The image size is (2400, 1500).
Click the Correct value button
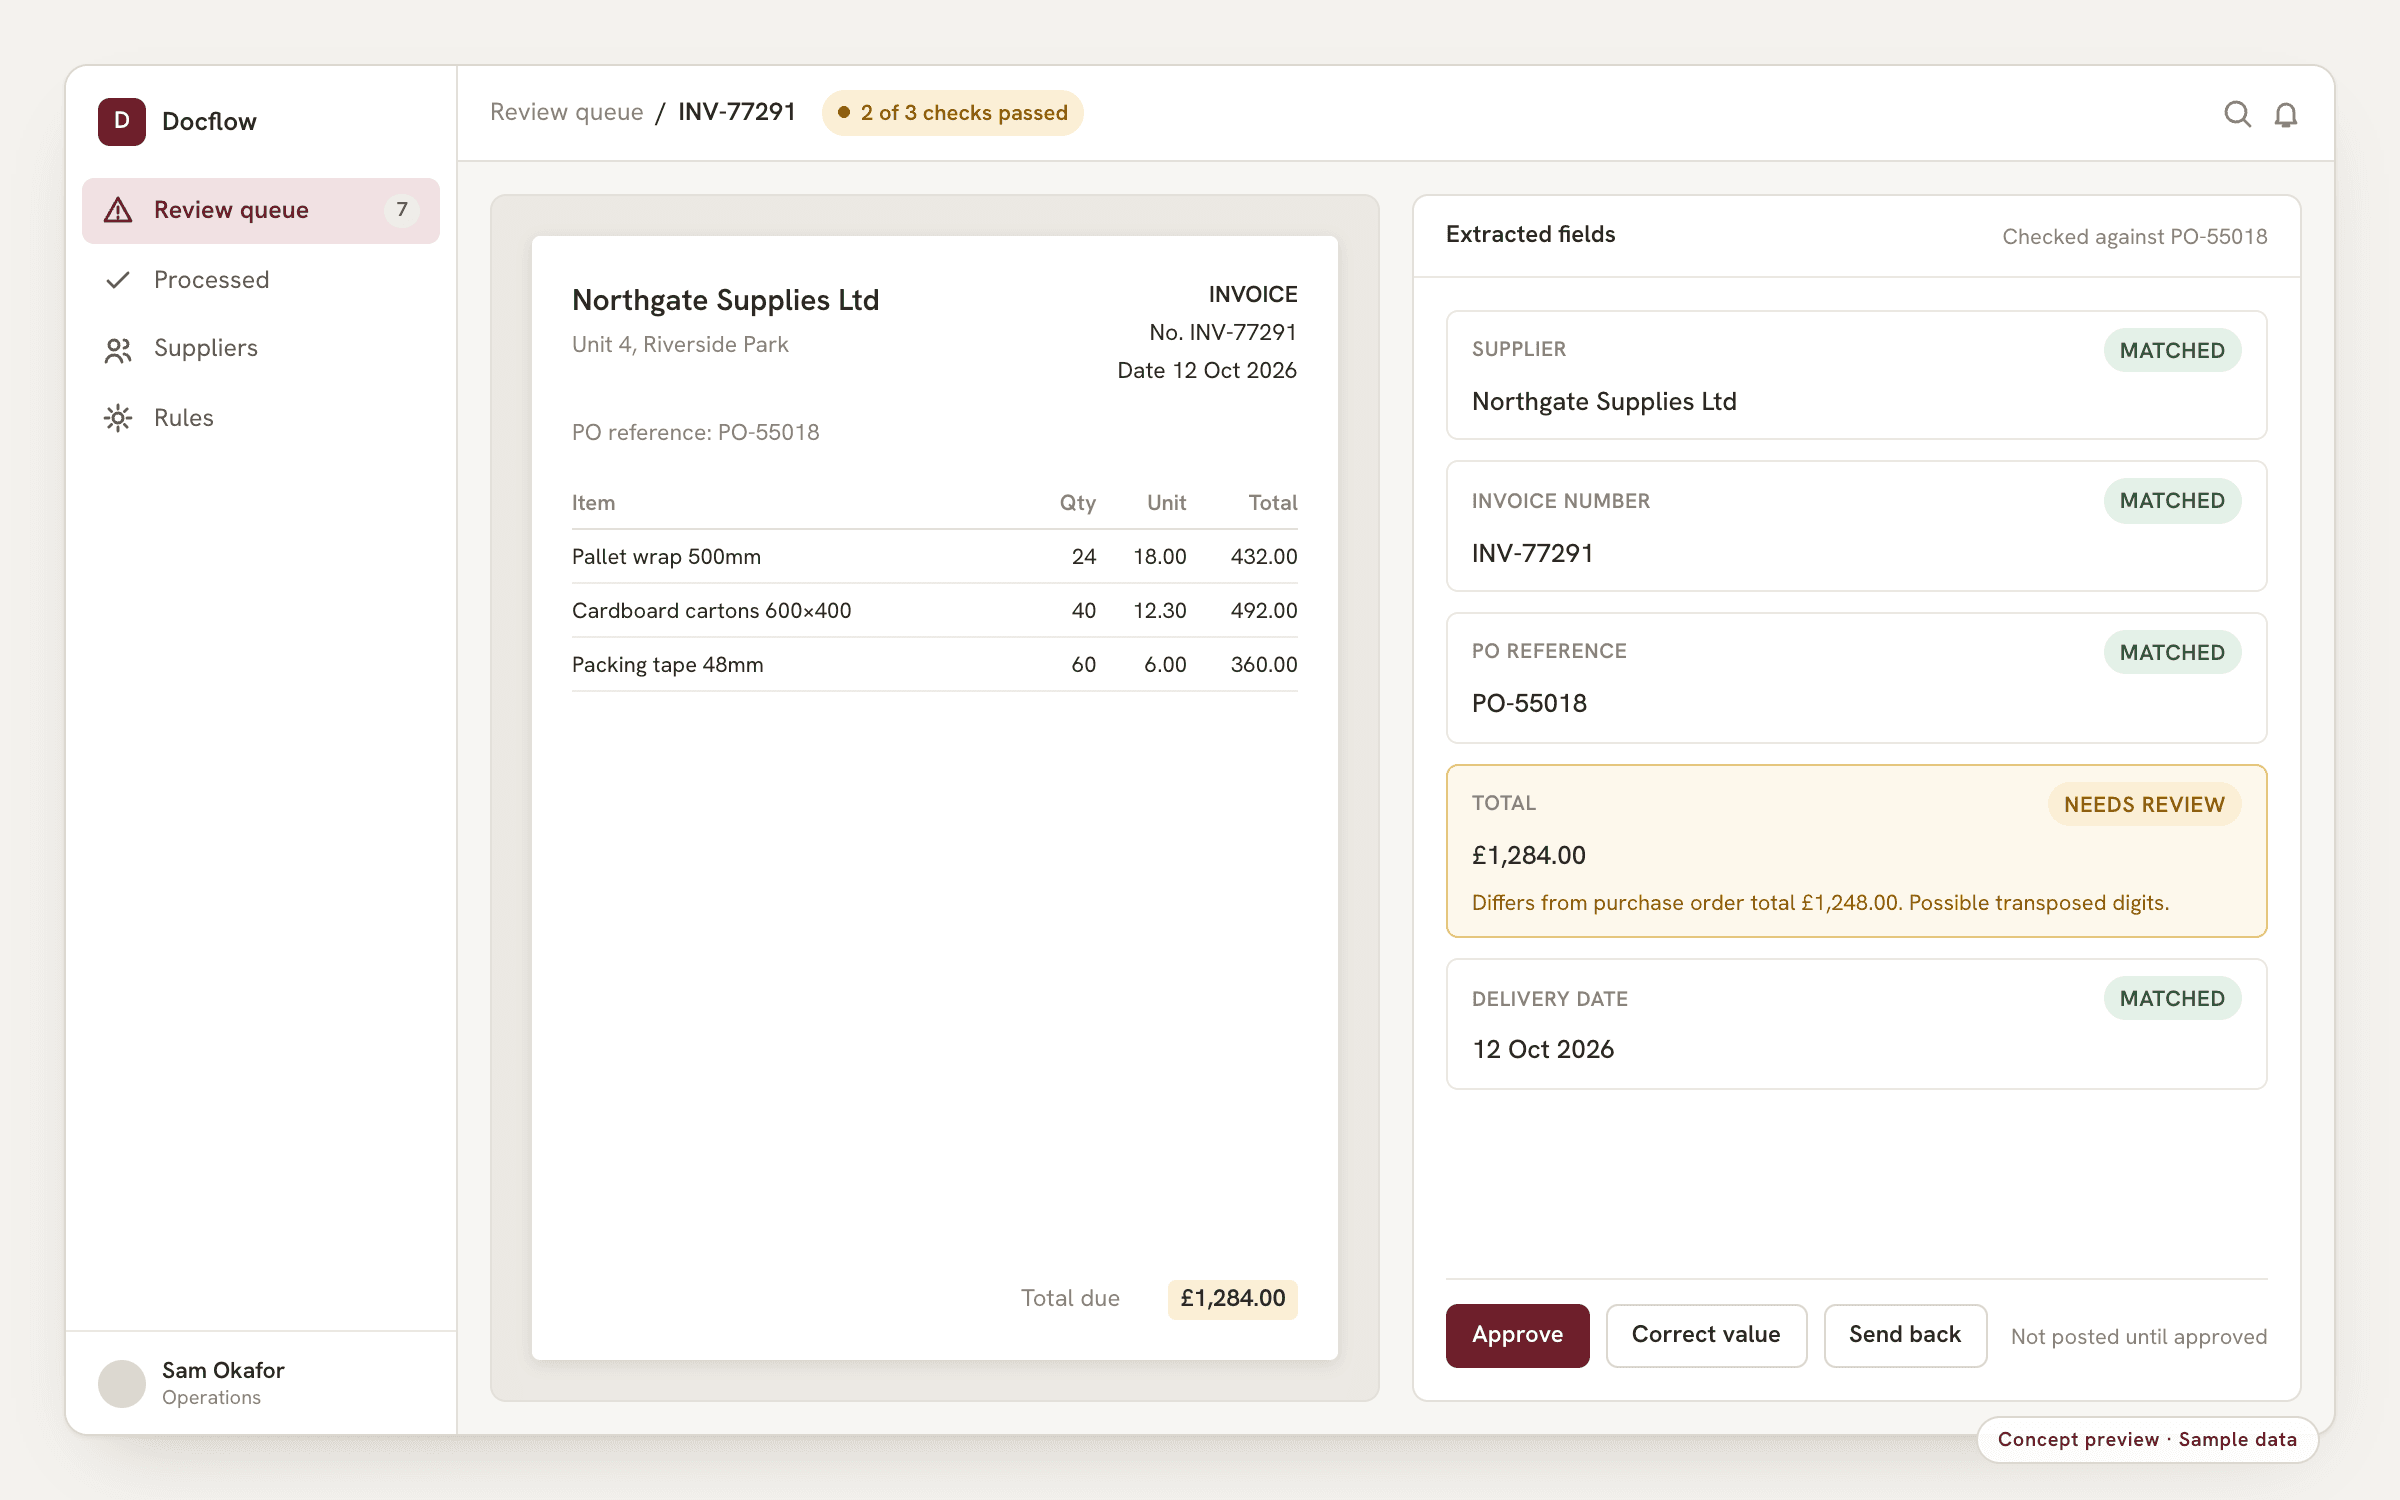(1706, 1335)
